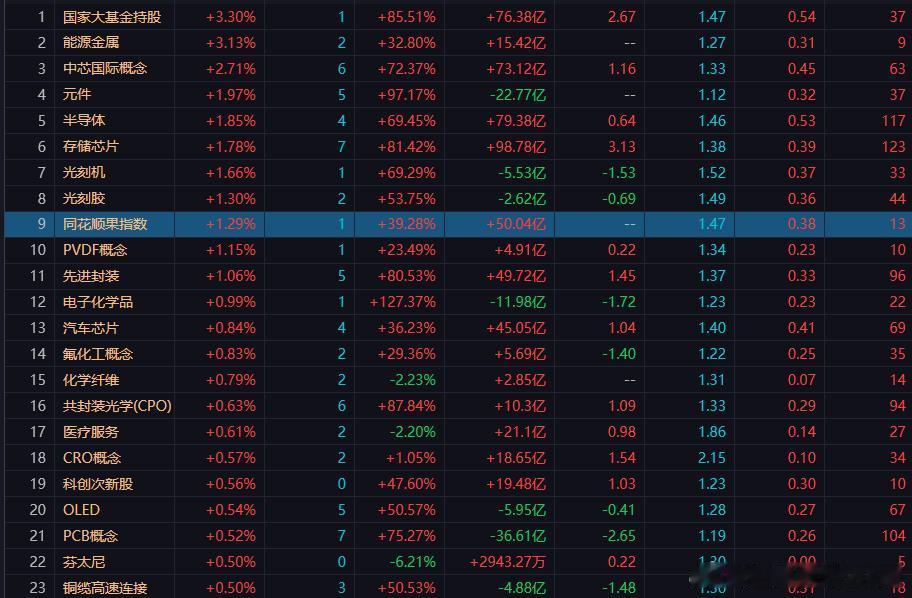The width and height of the screenshot is (912, 598).
Task: Select the 铜缆高速连接 sector name
Action: tap(105, 588)
